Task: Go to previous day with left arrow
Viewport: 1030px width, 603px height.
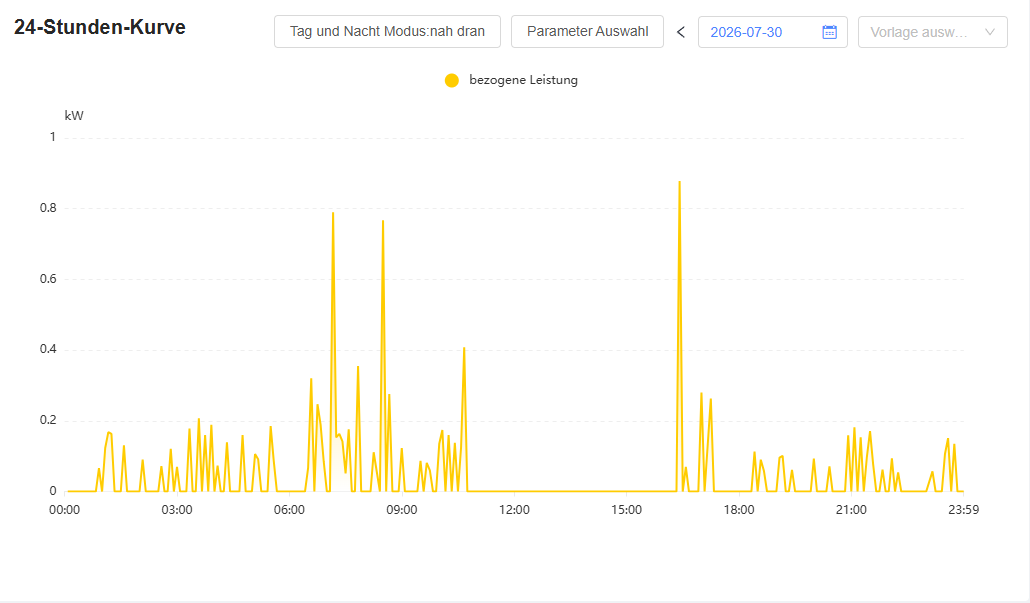Action: point(681,32)
